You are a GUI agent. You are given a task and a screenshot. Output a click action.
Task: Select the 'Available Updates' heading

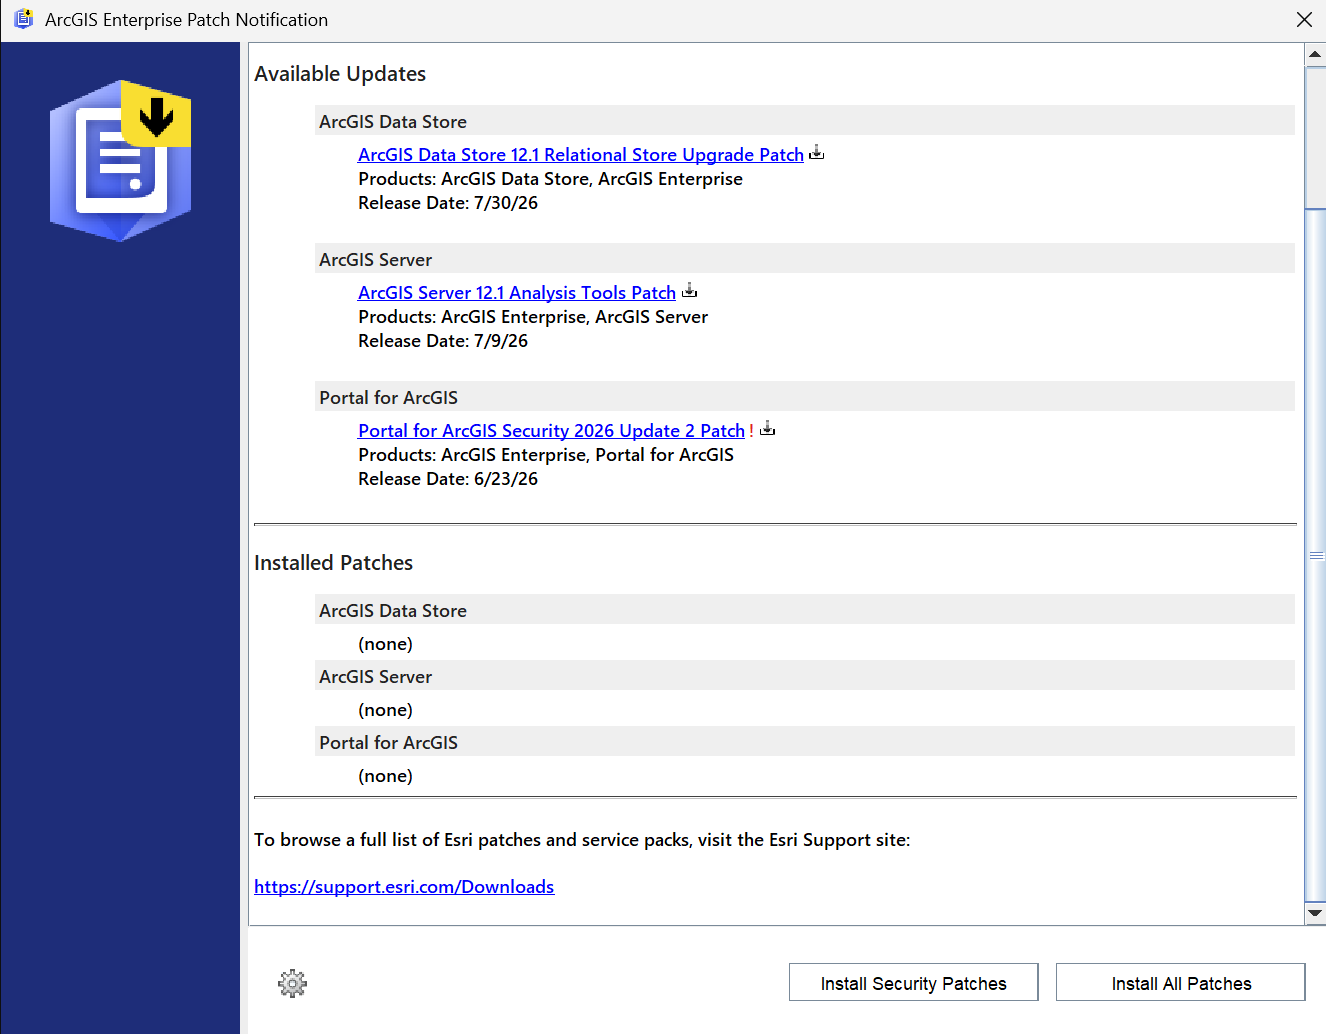(340, 74)
